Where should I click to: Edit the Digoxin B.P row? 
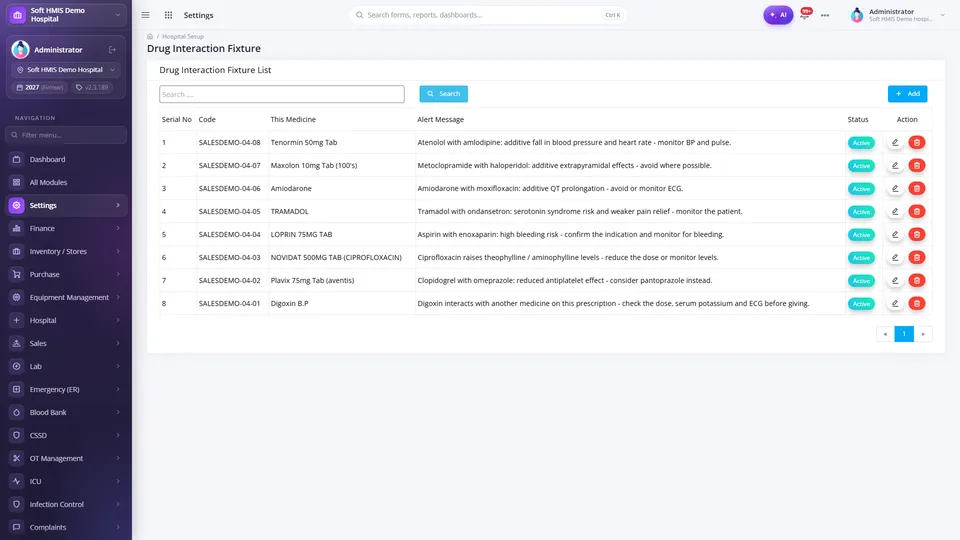(895, 303)
